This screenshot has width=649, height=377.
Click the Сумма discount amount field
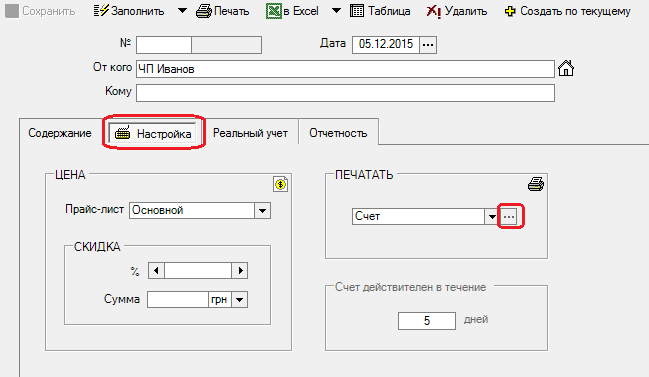[x=178, y=300]
